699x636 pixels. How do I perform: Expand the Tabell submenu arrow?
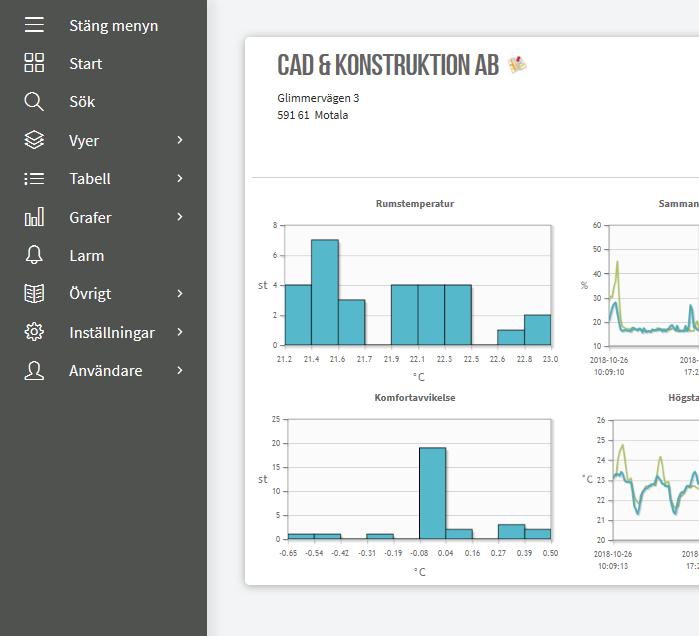coord(180,178)
